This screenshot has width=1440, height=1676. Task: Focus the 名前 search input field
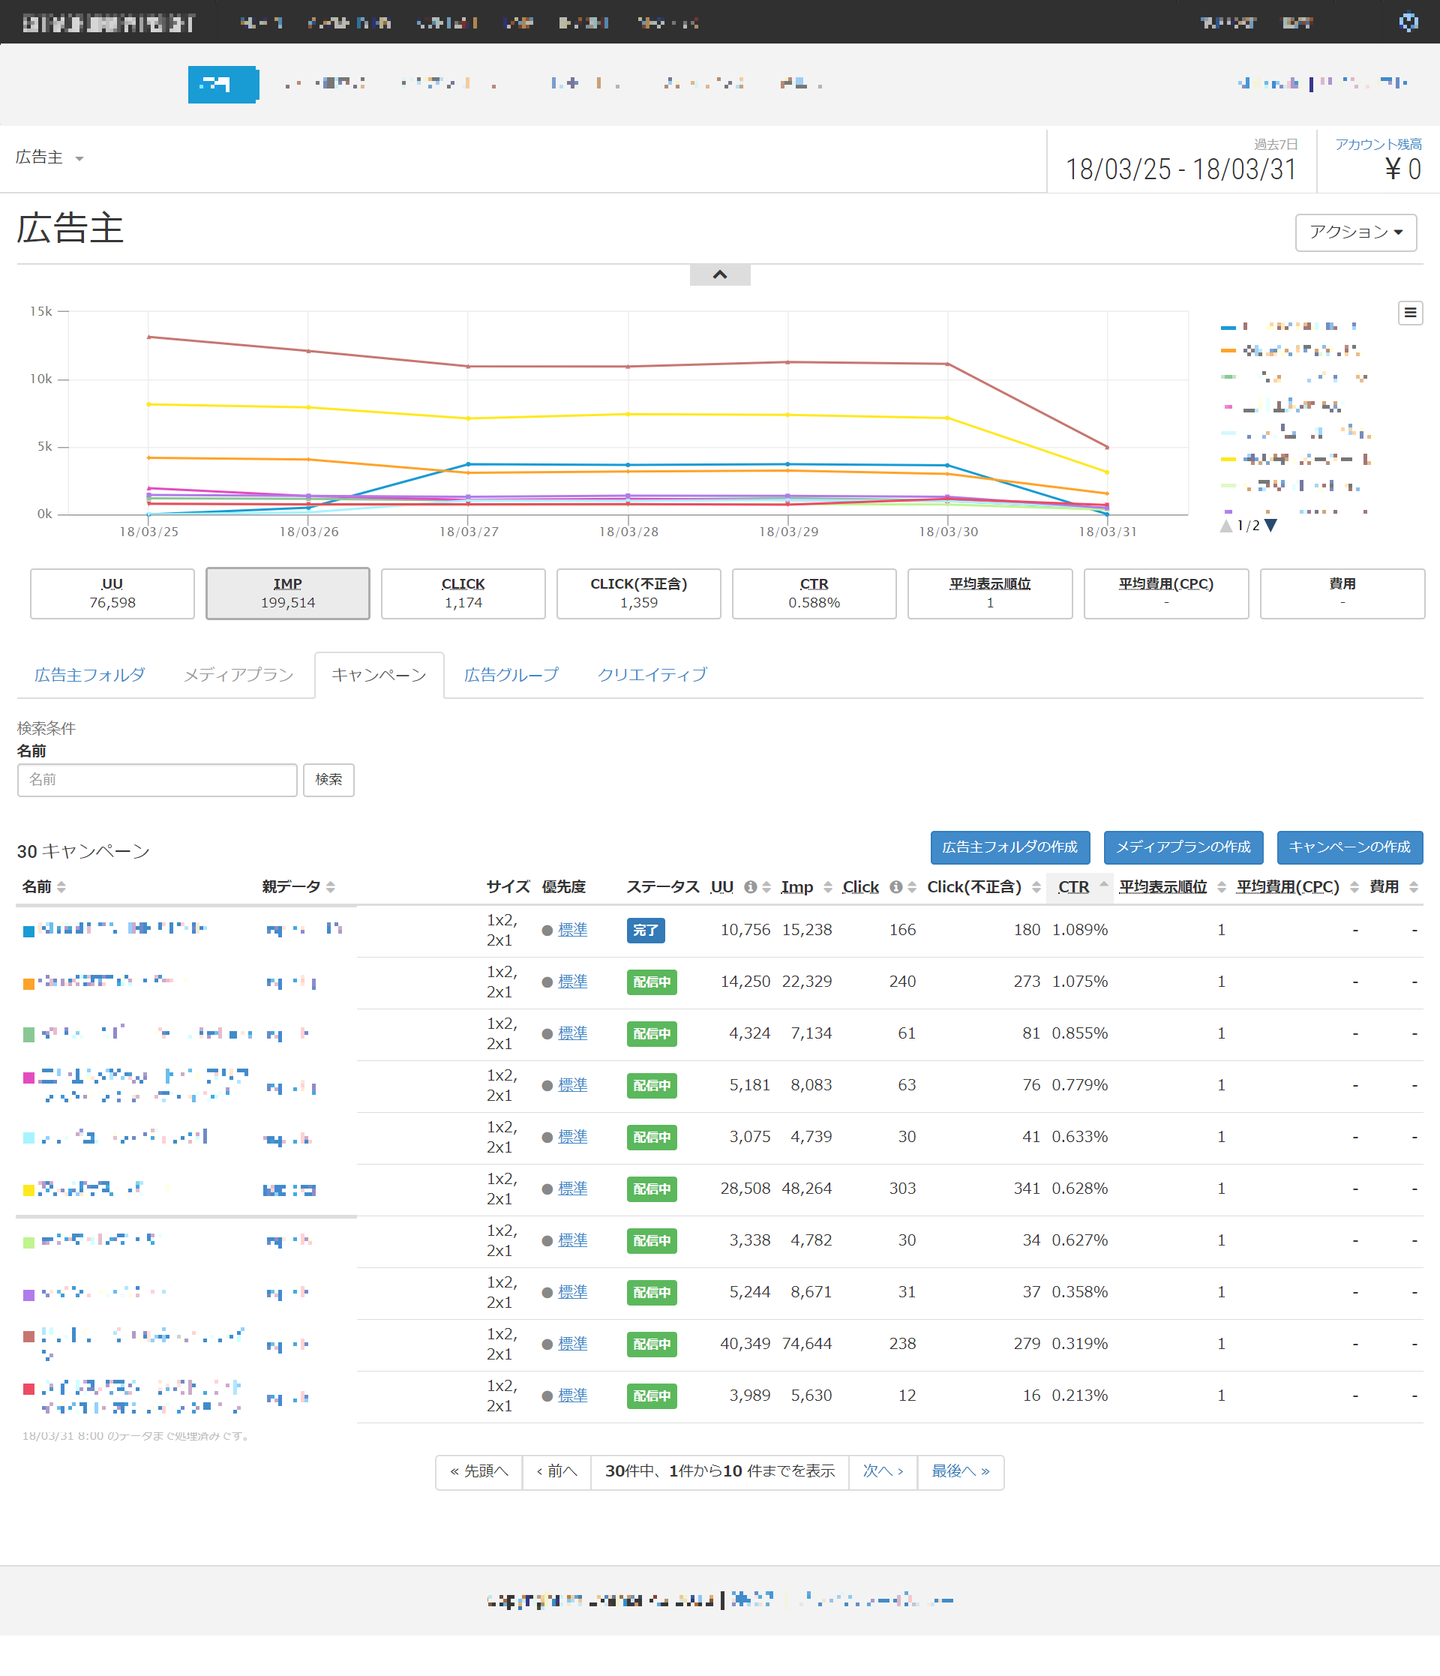[x=157, y=780]
